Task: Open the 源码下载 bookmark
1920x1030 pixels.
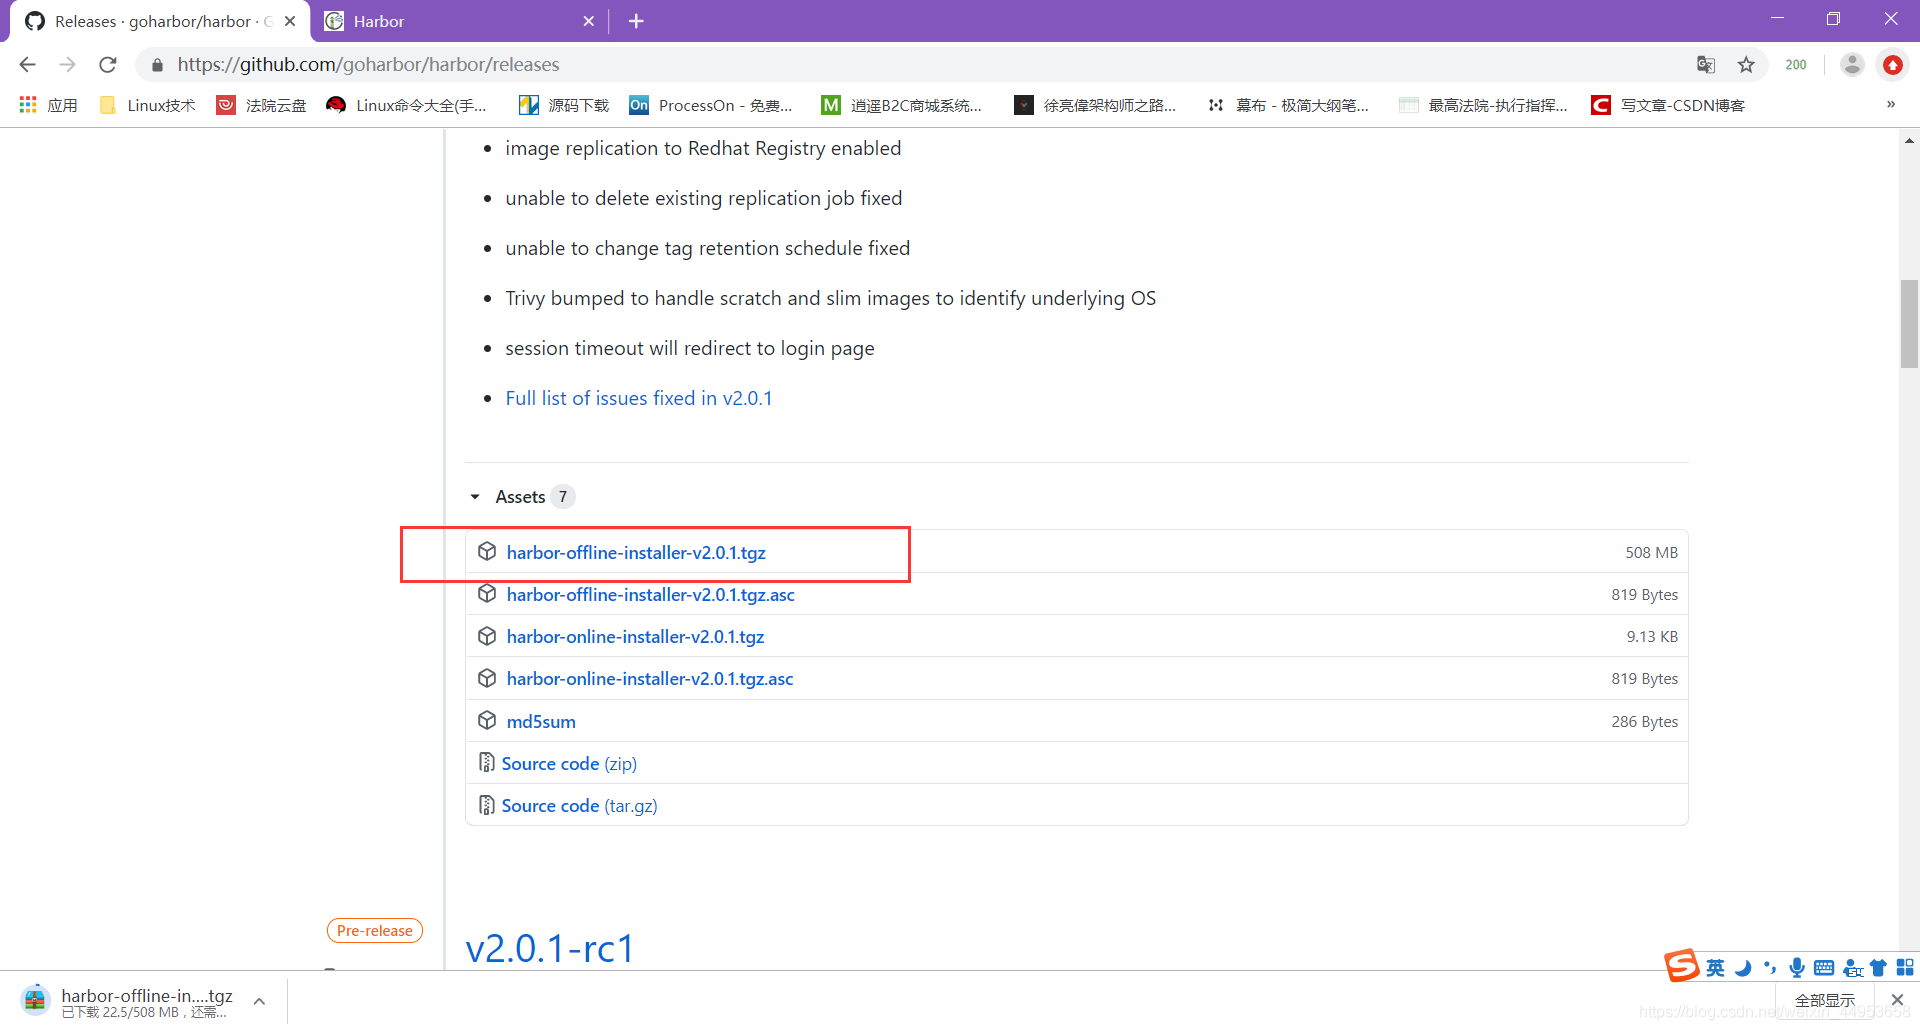Action: pos(564,105)
